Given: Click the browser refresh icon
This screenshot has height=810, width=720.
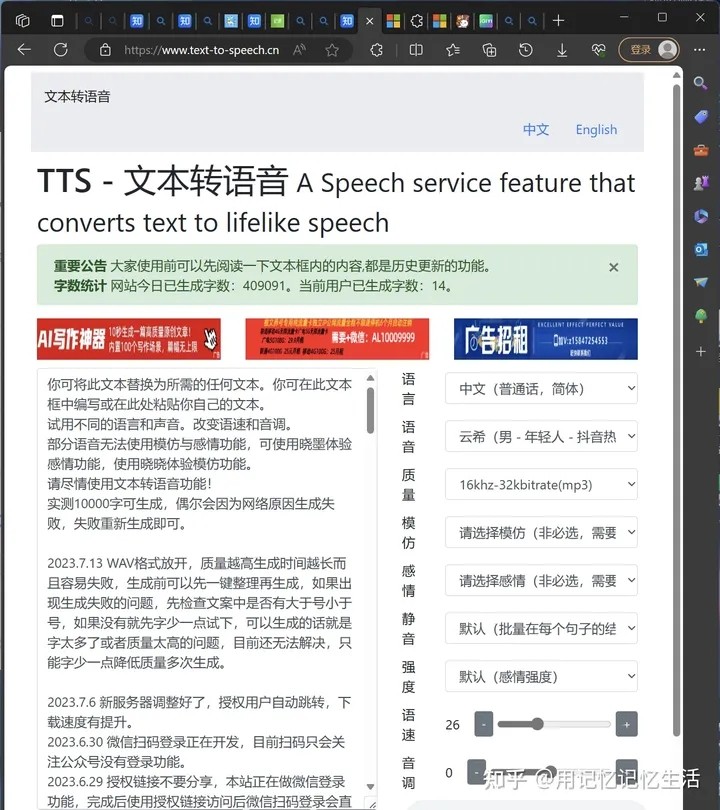Looking at the screenshot, I should coord(60,50).
